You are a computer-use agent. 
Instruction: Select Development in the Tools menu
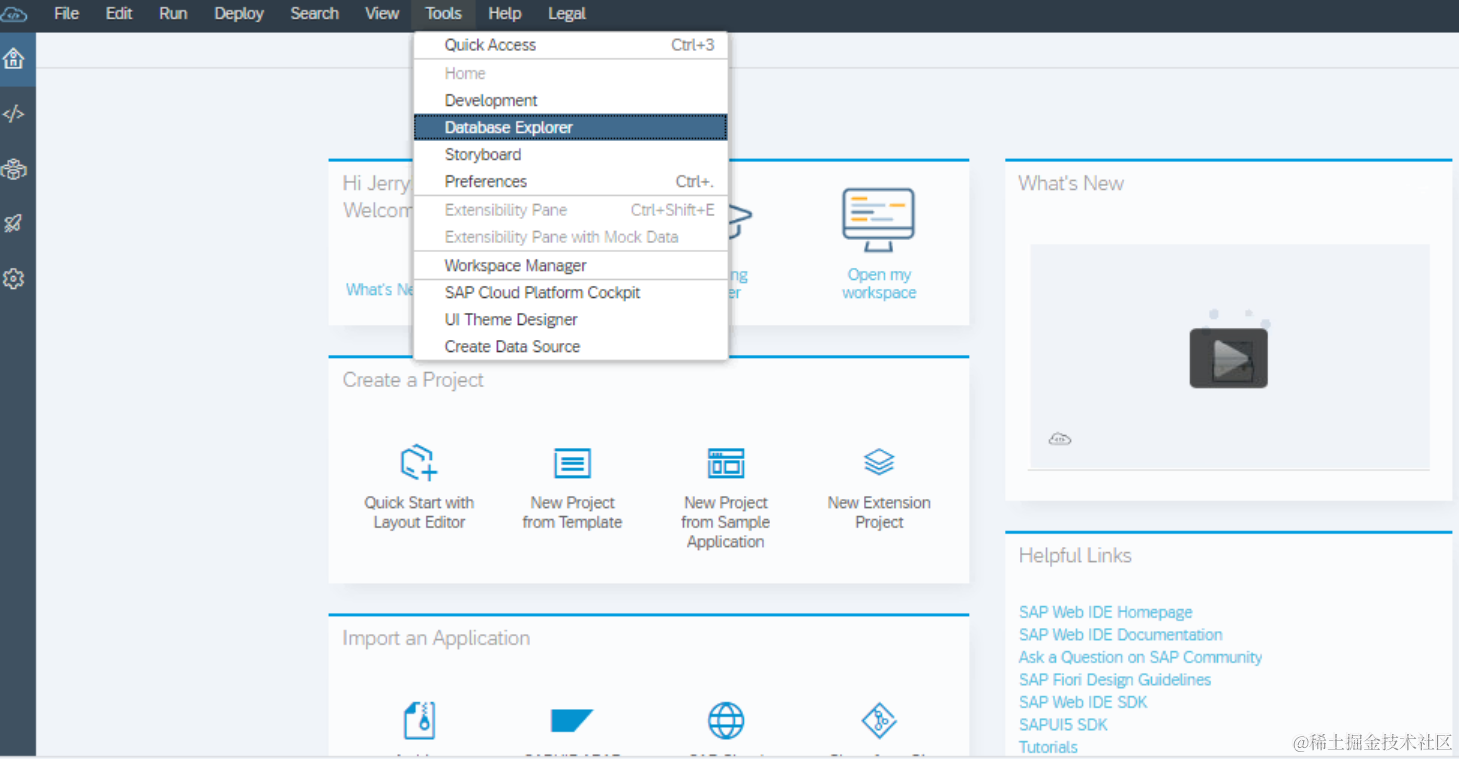coord(570,100)
